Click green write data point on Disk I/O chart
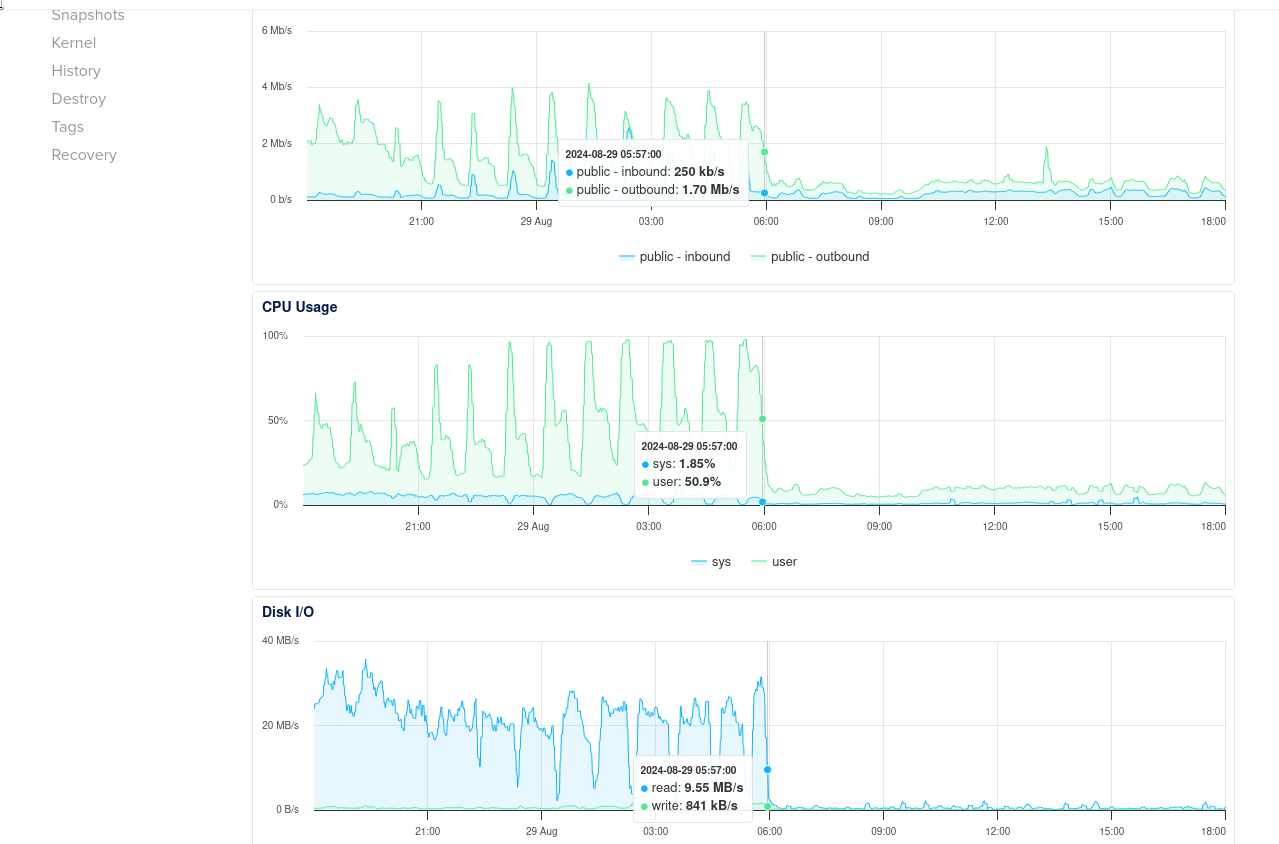Screen dimensions: 1279x844 tap(767, 806)
